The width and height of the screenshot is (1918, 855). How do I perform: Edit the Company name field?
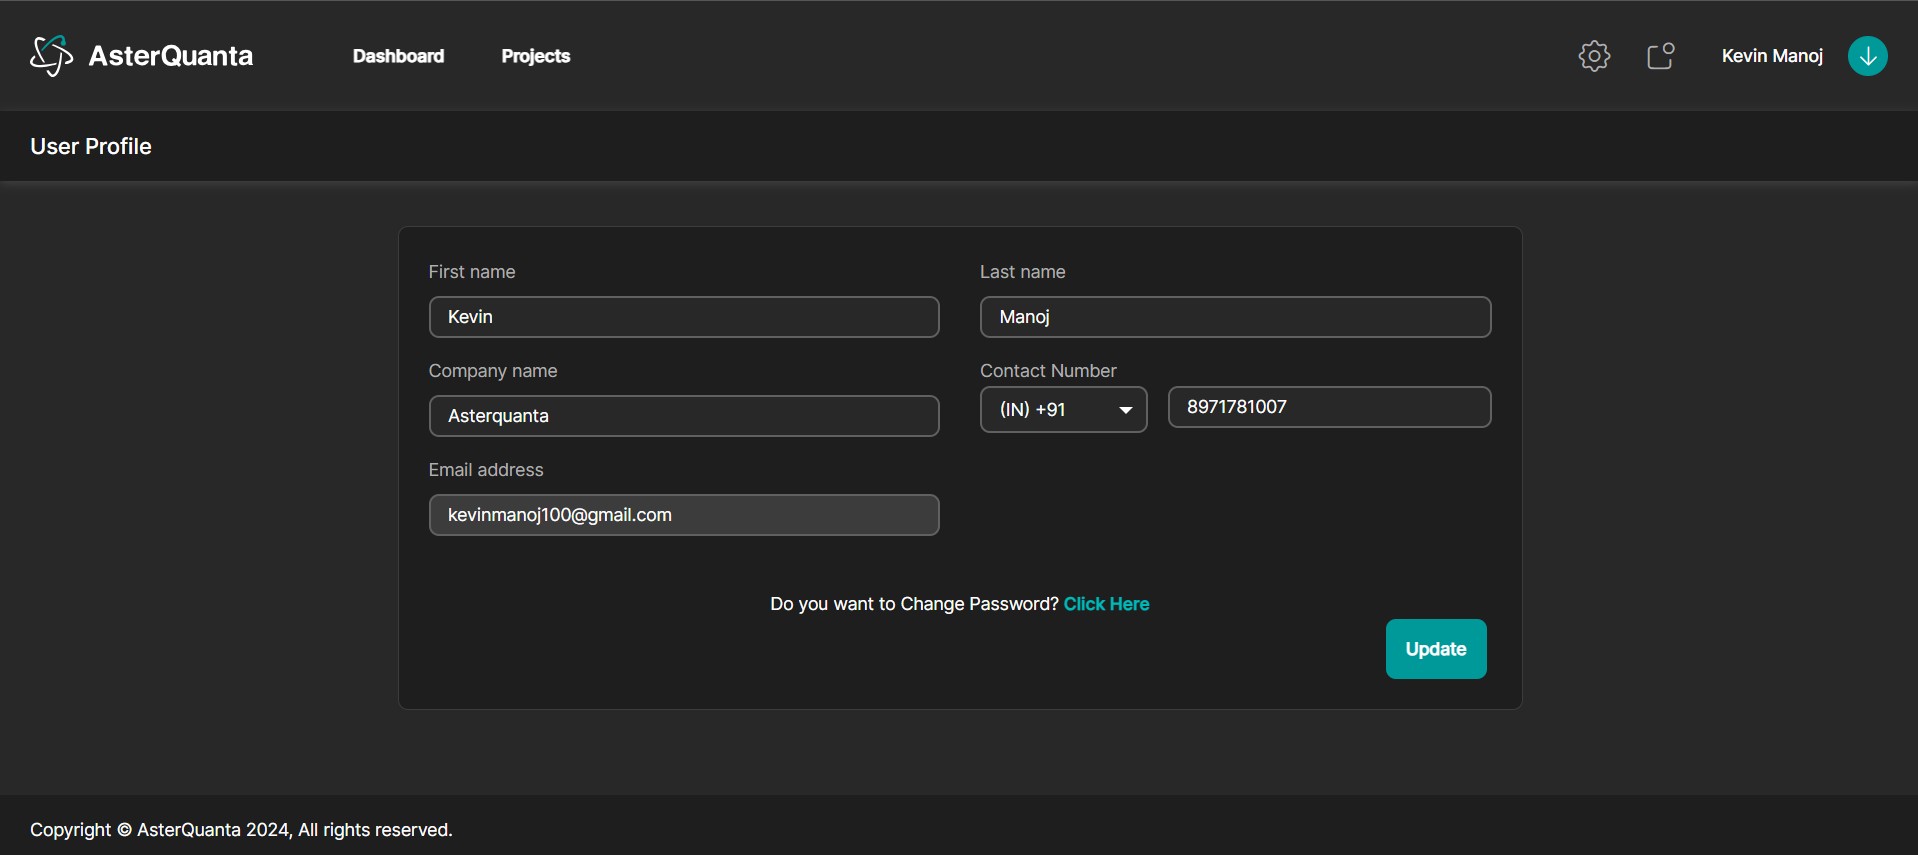click(x=684, y=416)
